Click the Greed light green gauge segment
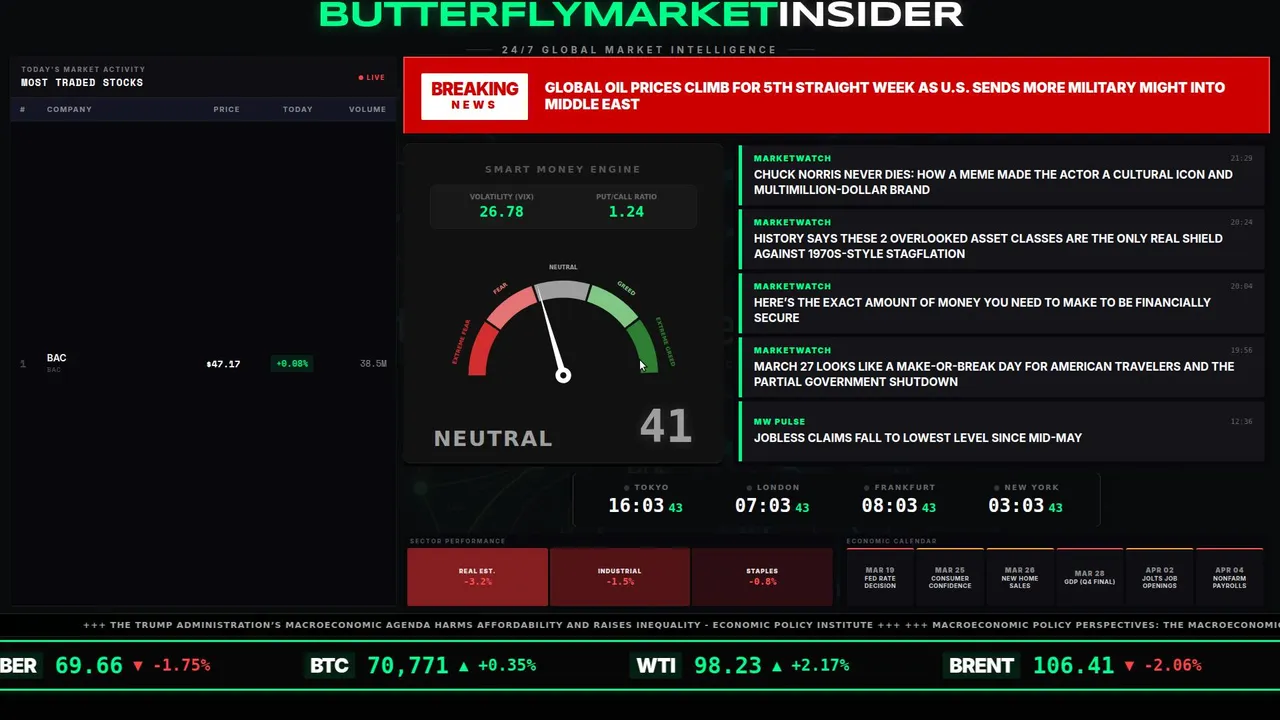This screenshot has height=720, width=1280. tap(612, 305)
